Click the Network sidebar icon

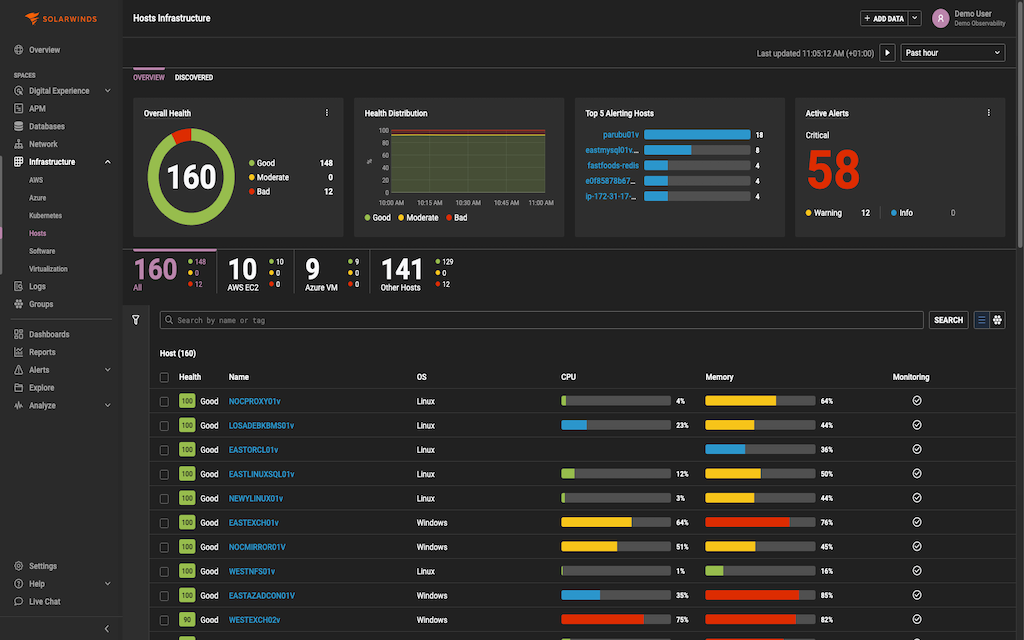click(18, 144)
